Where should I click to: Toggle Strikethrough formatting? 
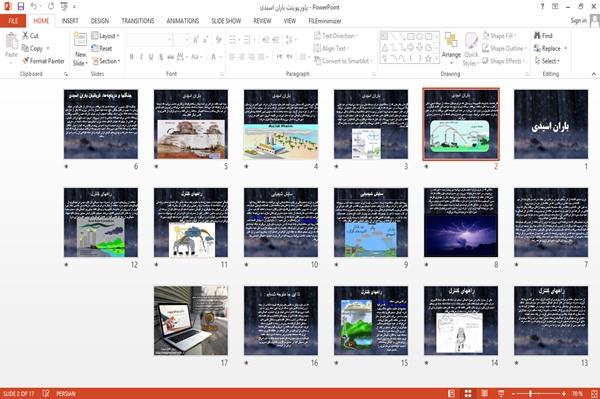click(171, 57)
